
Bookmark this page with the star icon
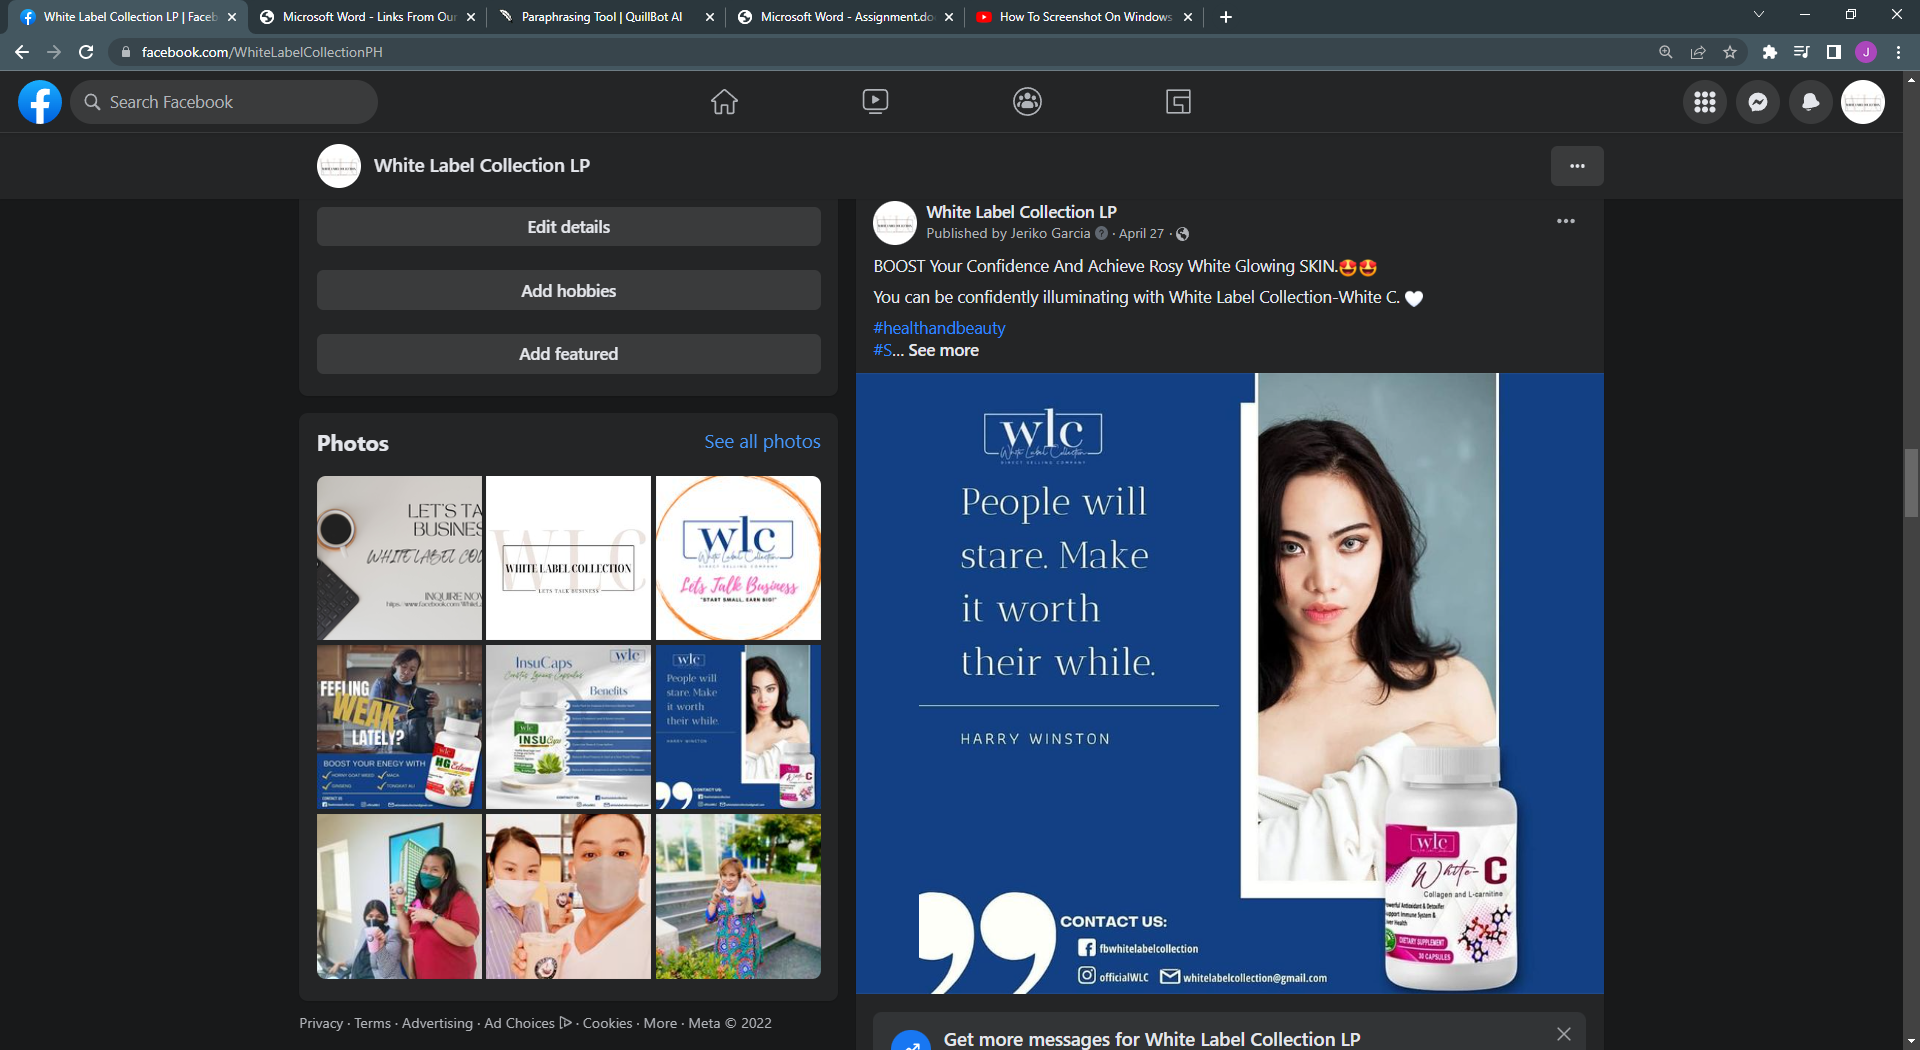1730,52
